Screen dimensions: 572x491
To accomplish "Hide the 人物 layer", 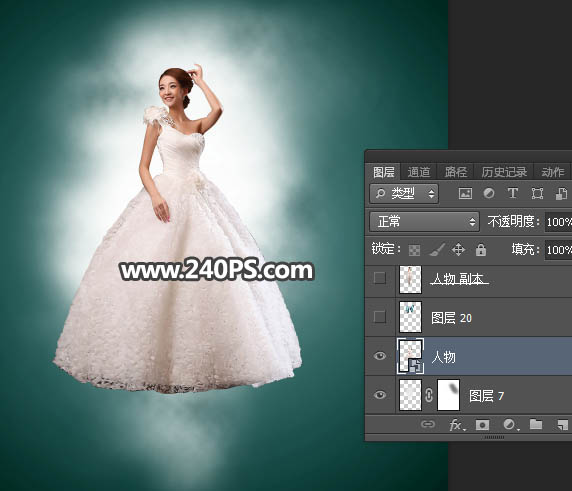I will (380, 356).
